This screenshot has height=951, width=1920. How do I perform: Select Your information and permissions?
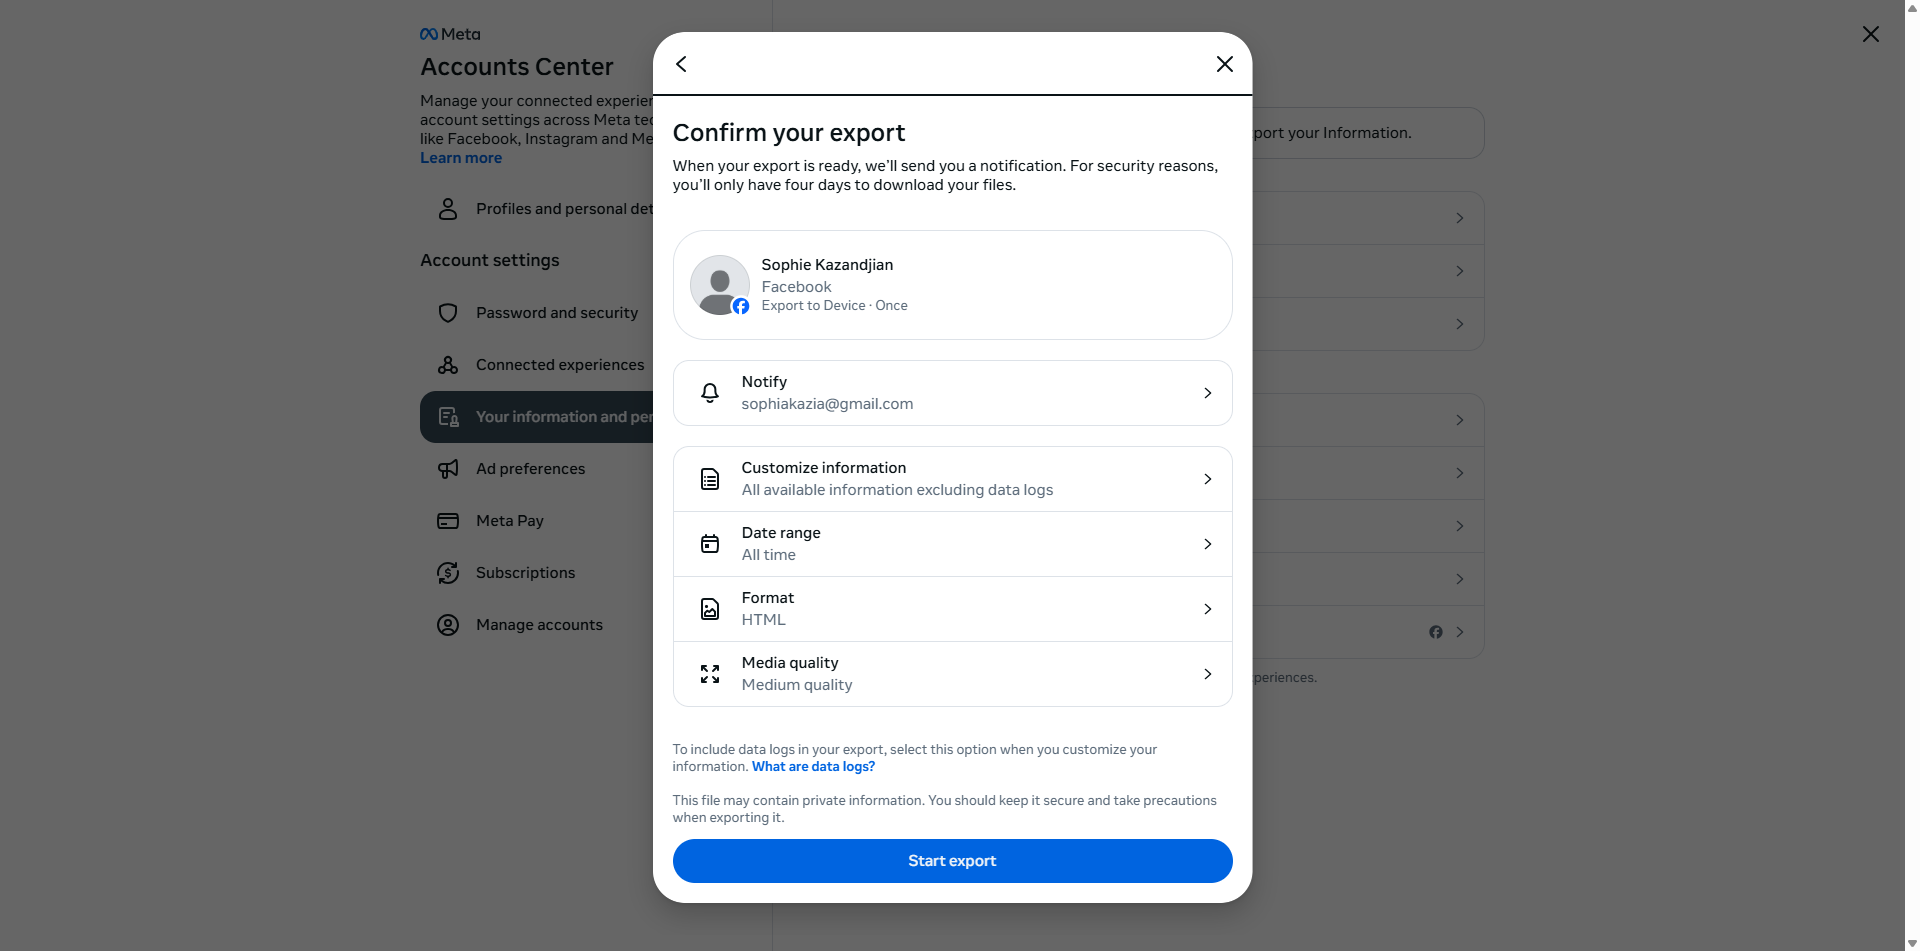coord(537,417)
